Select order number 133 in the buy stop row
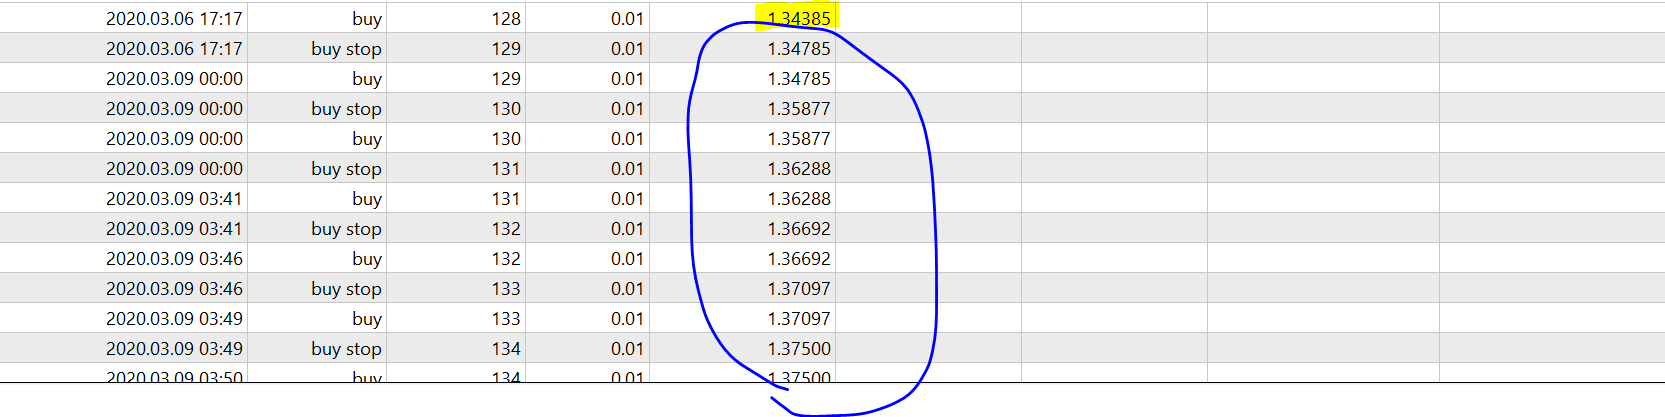 (506, 288)
